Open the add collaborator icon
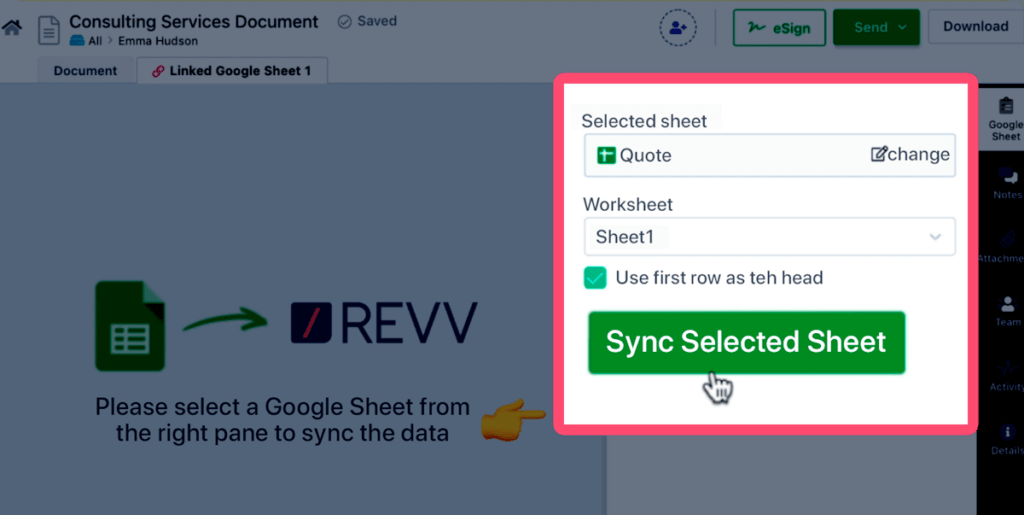 coord(678,28)
